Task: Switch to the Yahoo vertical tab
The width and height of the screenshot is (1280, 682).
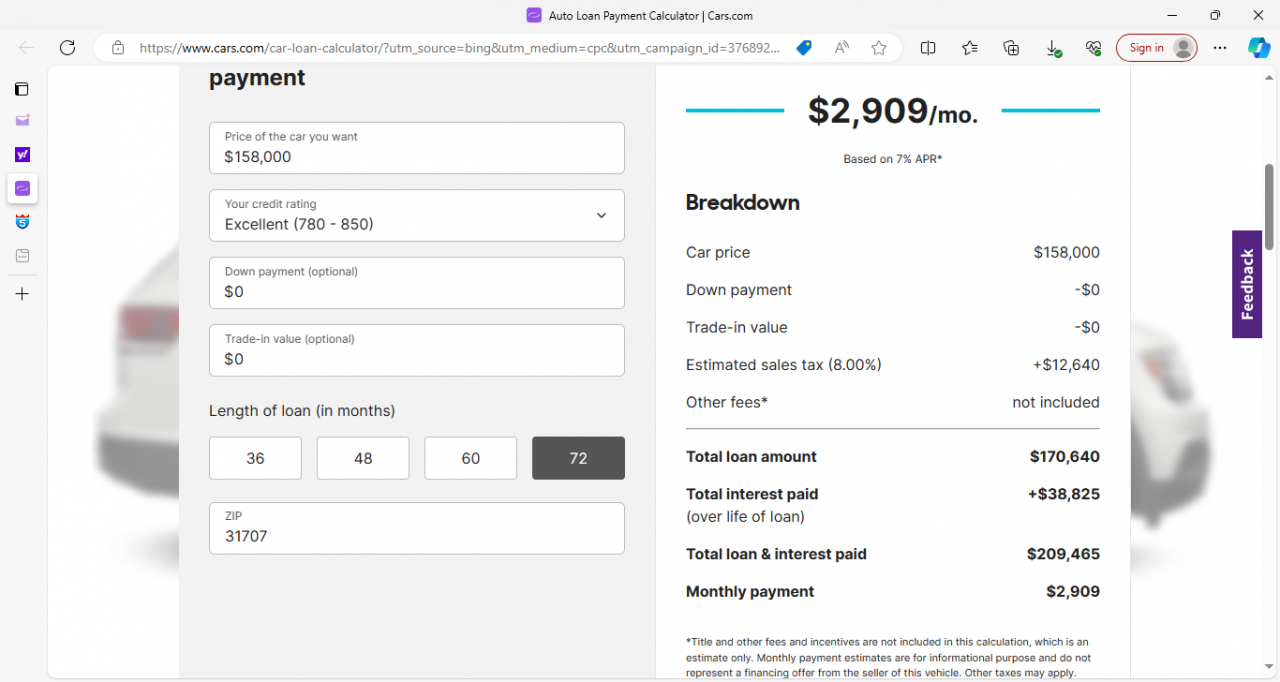Action: [x=22, y=154]
